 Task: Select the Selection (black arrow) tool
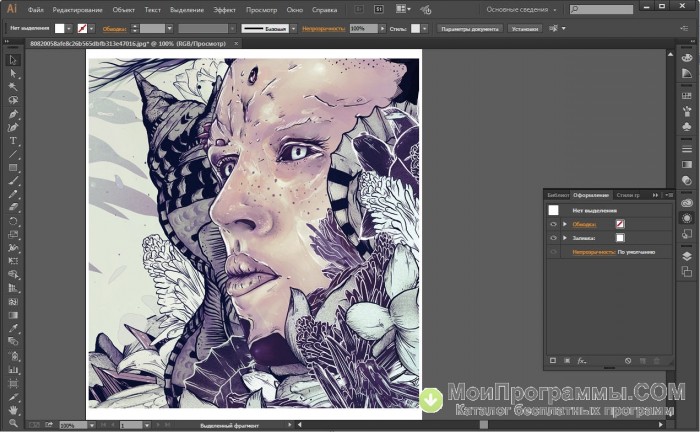coord(13,60)
